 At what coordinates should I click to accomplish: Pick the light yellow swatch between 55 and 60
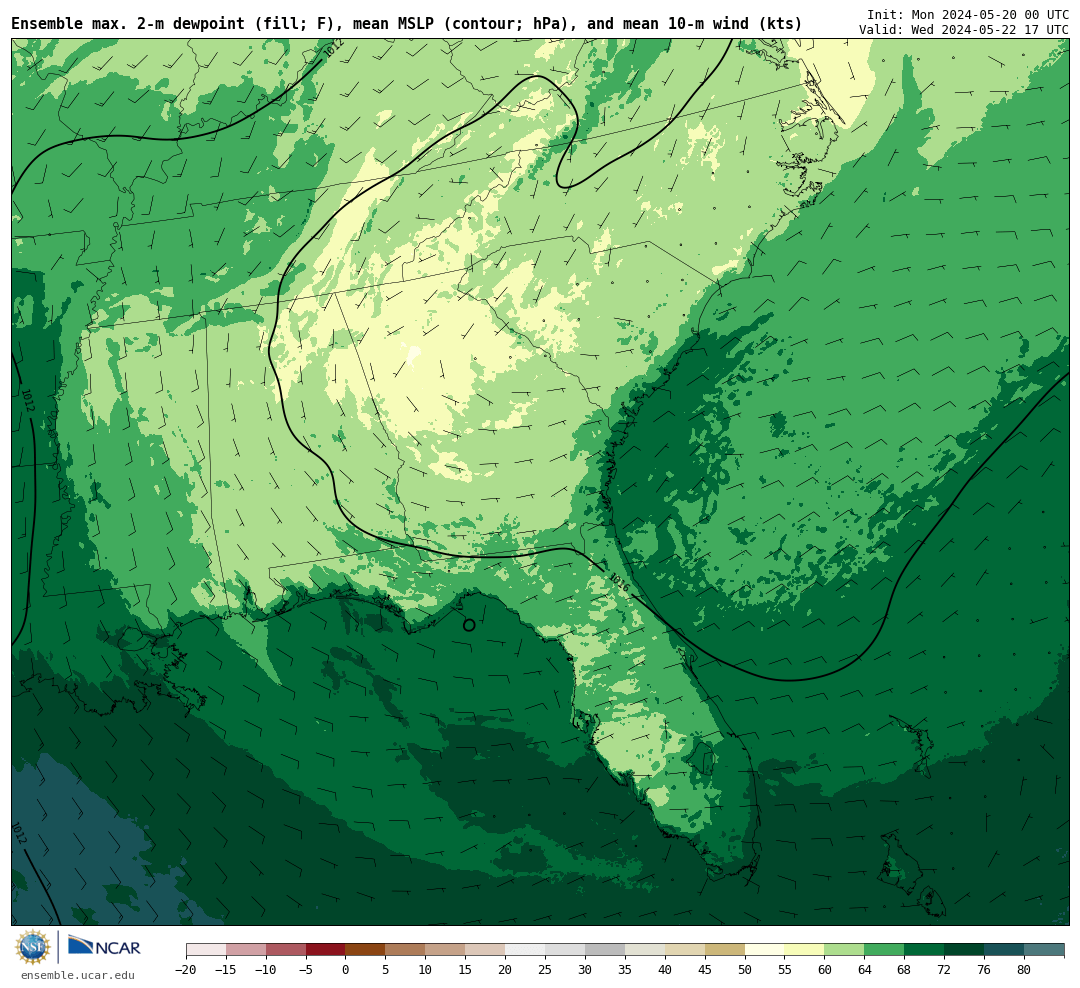(805, 950)
